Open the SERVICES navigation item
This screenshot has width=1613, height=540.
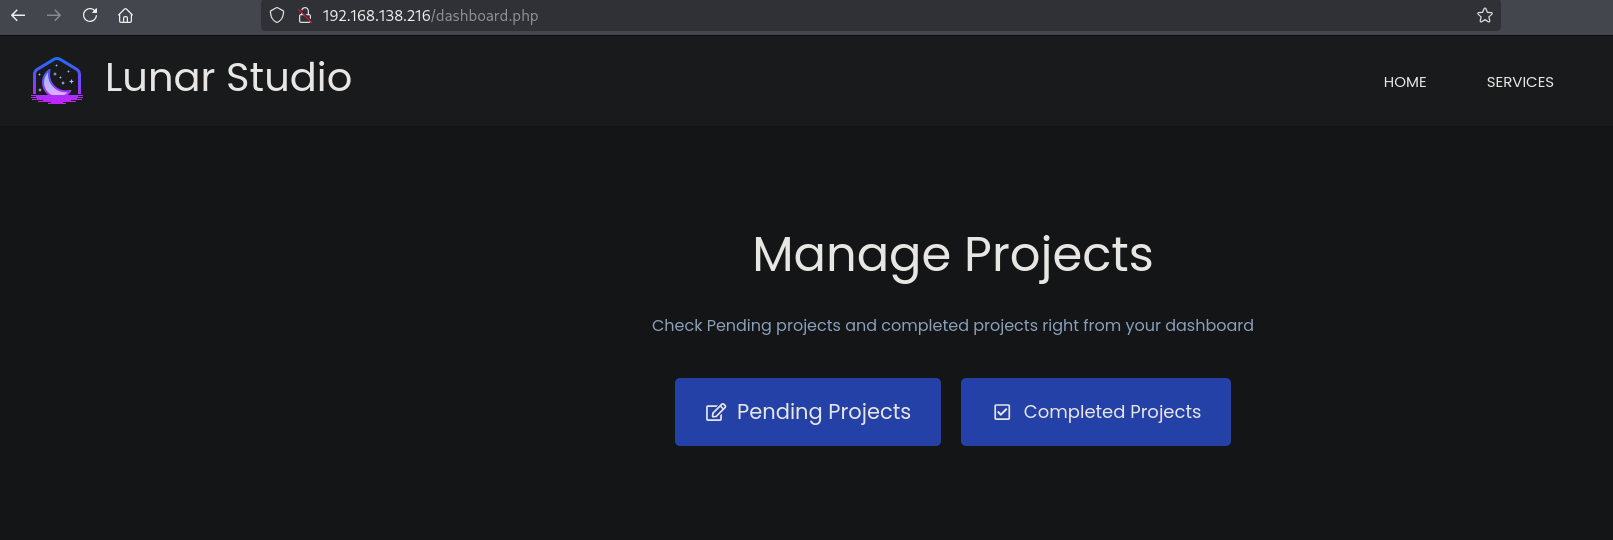click(x=1520, y=82)
